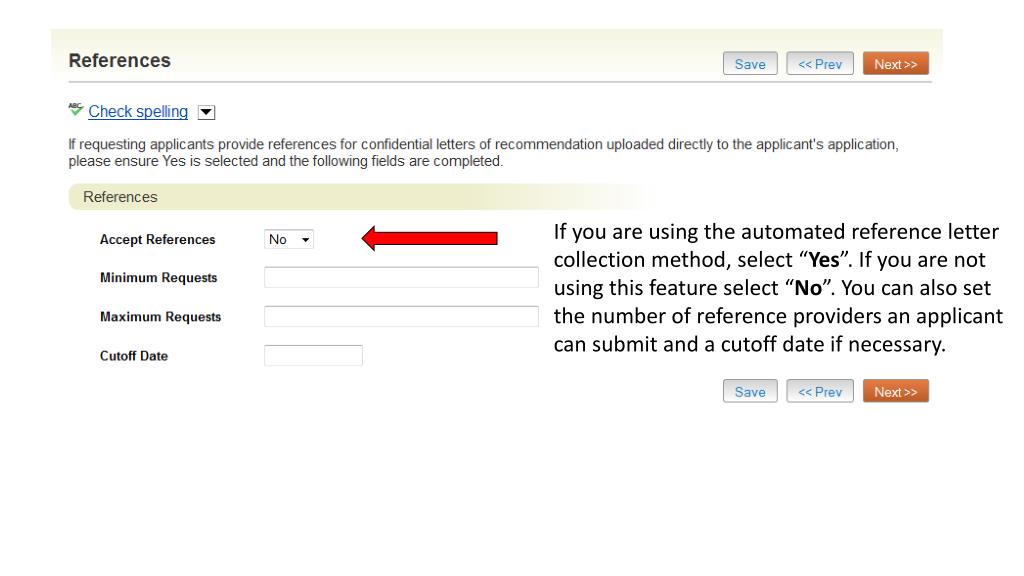Image resolution: width=1024 pixels, height=576 pixels.
Task: Click the top Save button
Action: (x=750, y=64)
